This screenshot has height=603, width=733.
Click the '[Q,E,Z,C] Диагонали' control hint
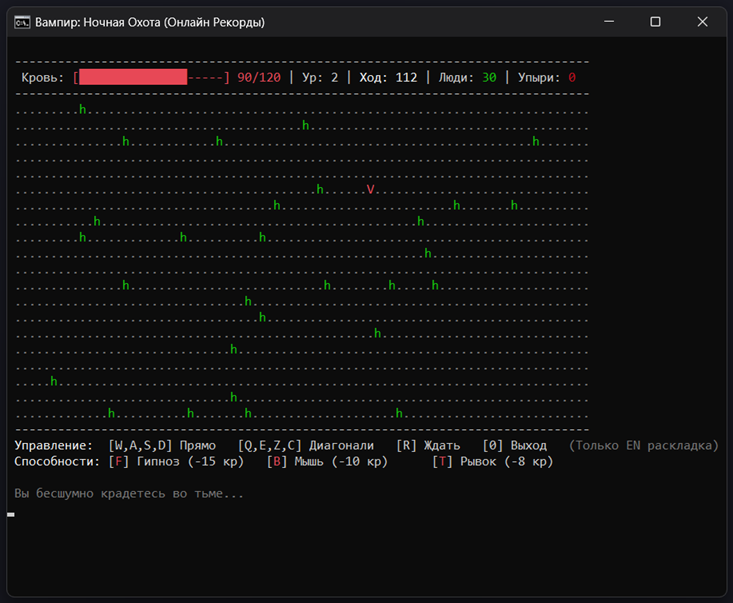pos(306,445)
